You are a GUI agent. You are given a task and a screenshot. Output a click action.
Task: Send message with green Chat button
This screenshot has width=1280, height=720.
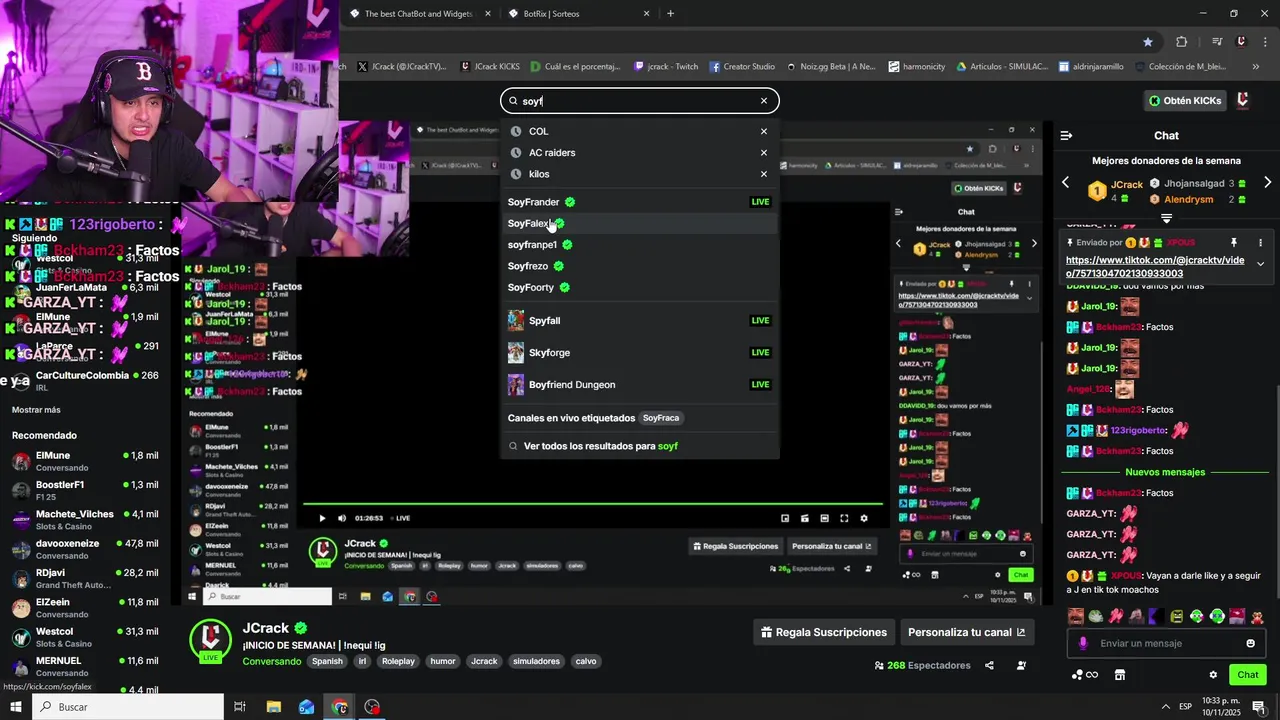pos(1248,675)
